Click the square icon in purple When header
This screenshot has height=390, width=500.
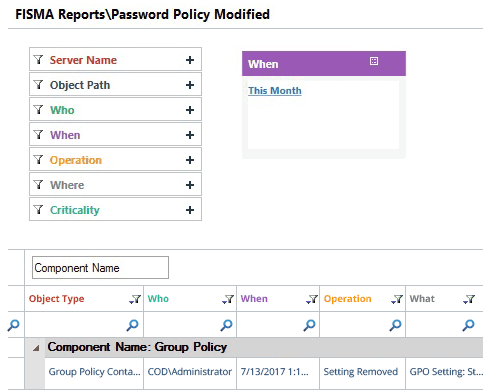coord(374,61)
